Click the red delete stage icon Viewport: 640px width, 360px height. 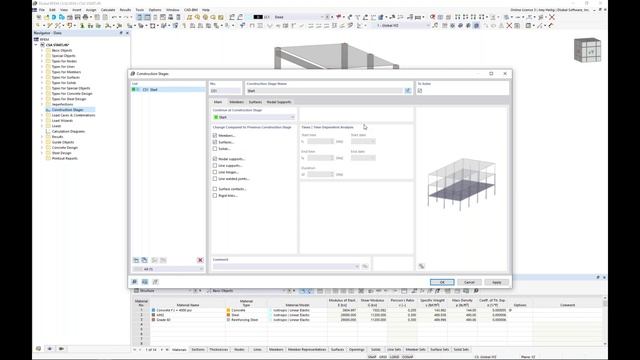click(200, 260)
